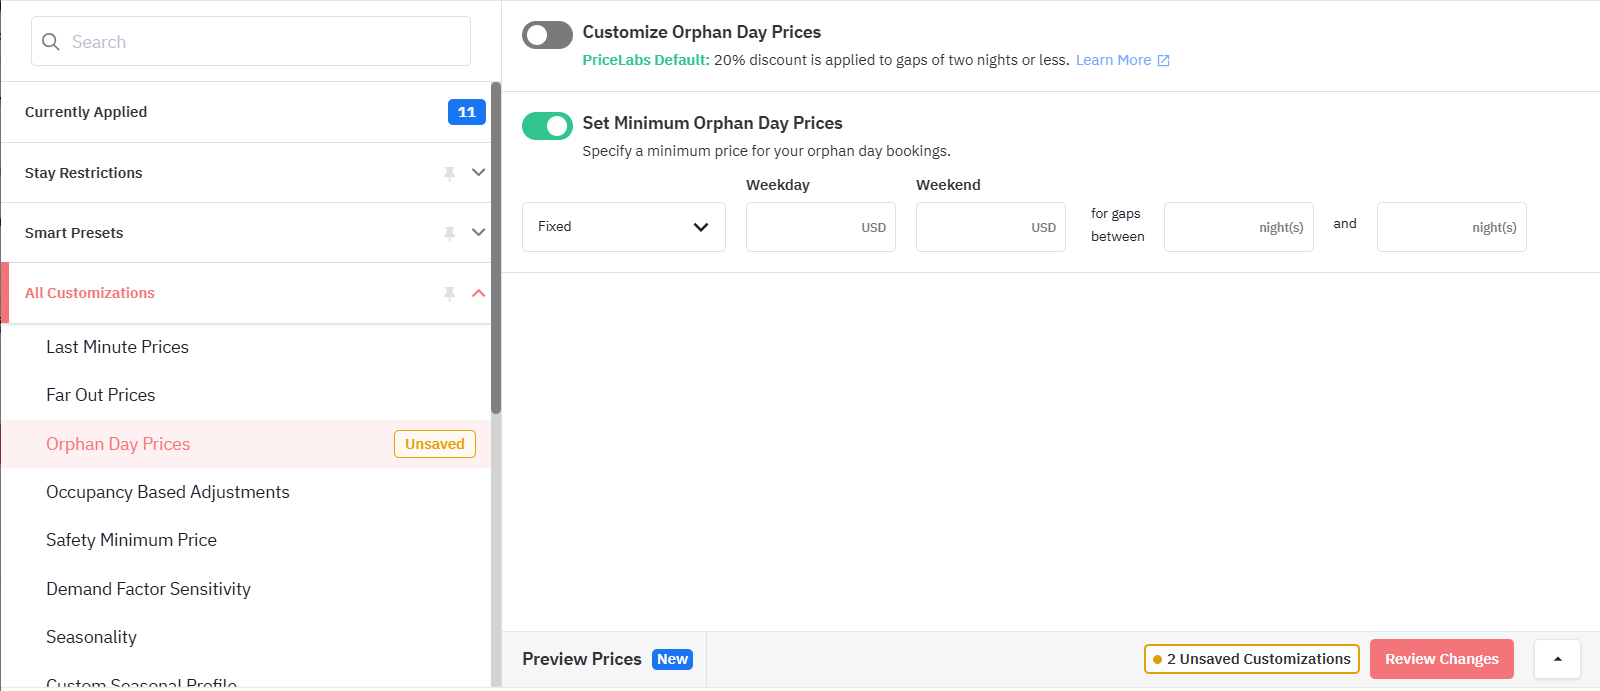Click the up arrow button beside Review Changes
Image resolution: width=1600 pixels, height=691 pixels.
click(x=1557, y=659)
